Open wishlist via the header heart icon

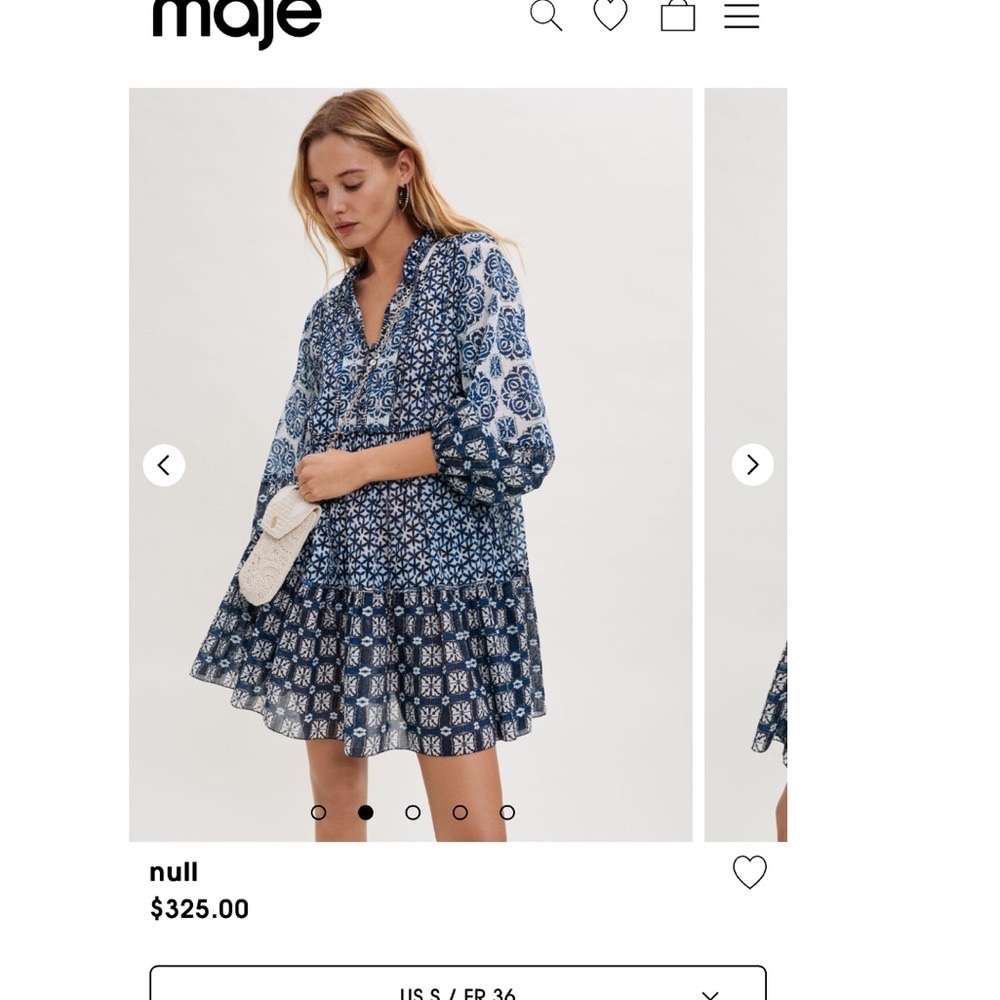(x=610, y=16)
